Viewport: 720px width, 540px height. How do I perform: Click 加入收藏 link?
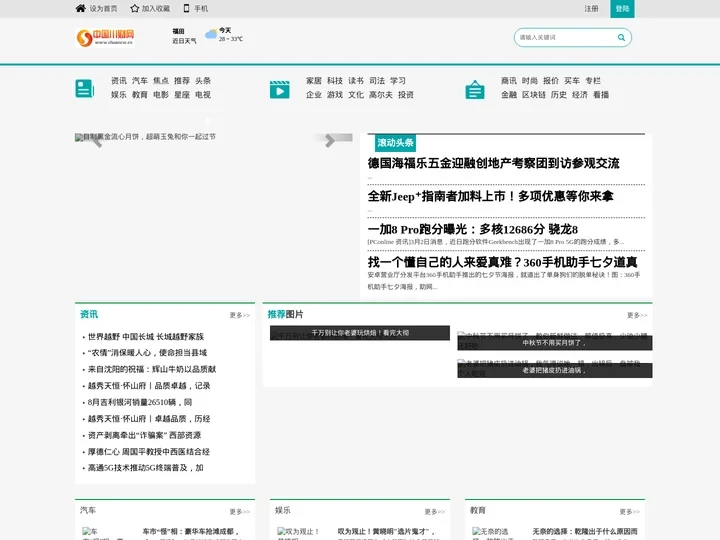156,9
